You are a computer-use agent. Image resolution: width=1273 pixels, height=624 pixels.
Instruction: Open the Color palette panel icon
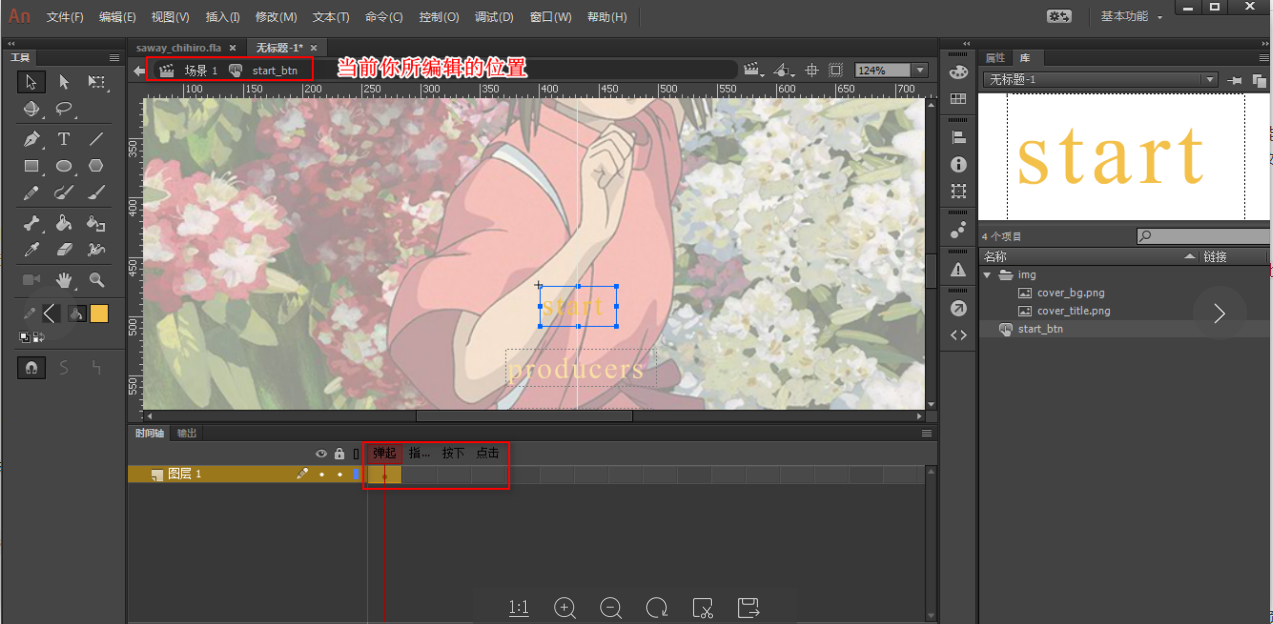tap(958, 73)
